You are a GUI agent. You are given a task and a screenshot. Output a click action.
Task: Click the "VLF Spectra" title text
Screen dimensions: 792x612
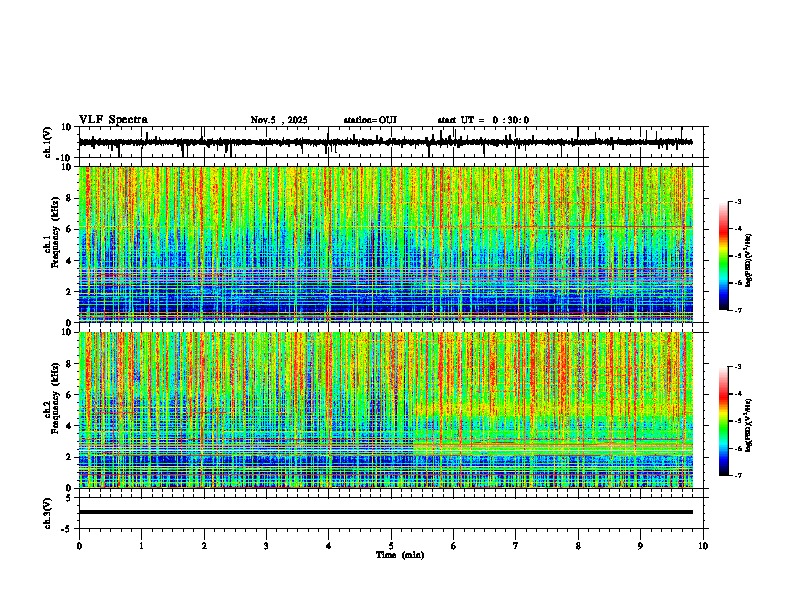point(113,120)
